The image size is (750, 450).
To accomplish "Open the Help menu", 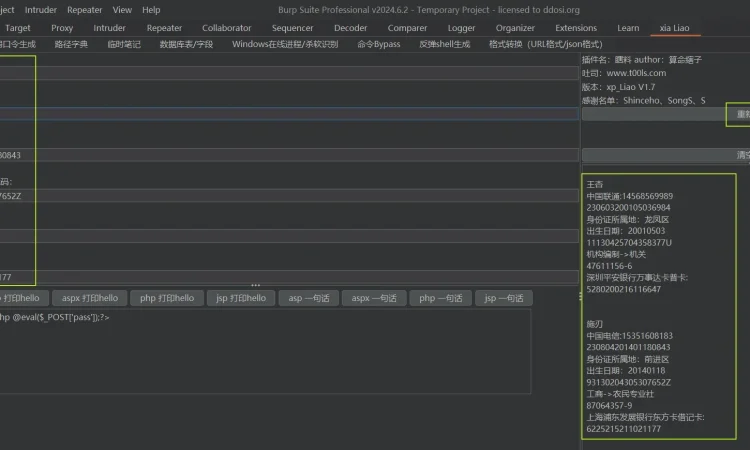I will tap(151, 10).
